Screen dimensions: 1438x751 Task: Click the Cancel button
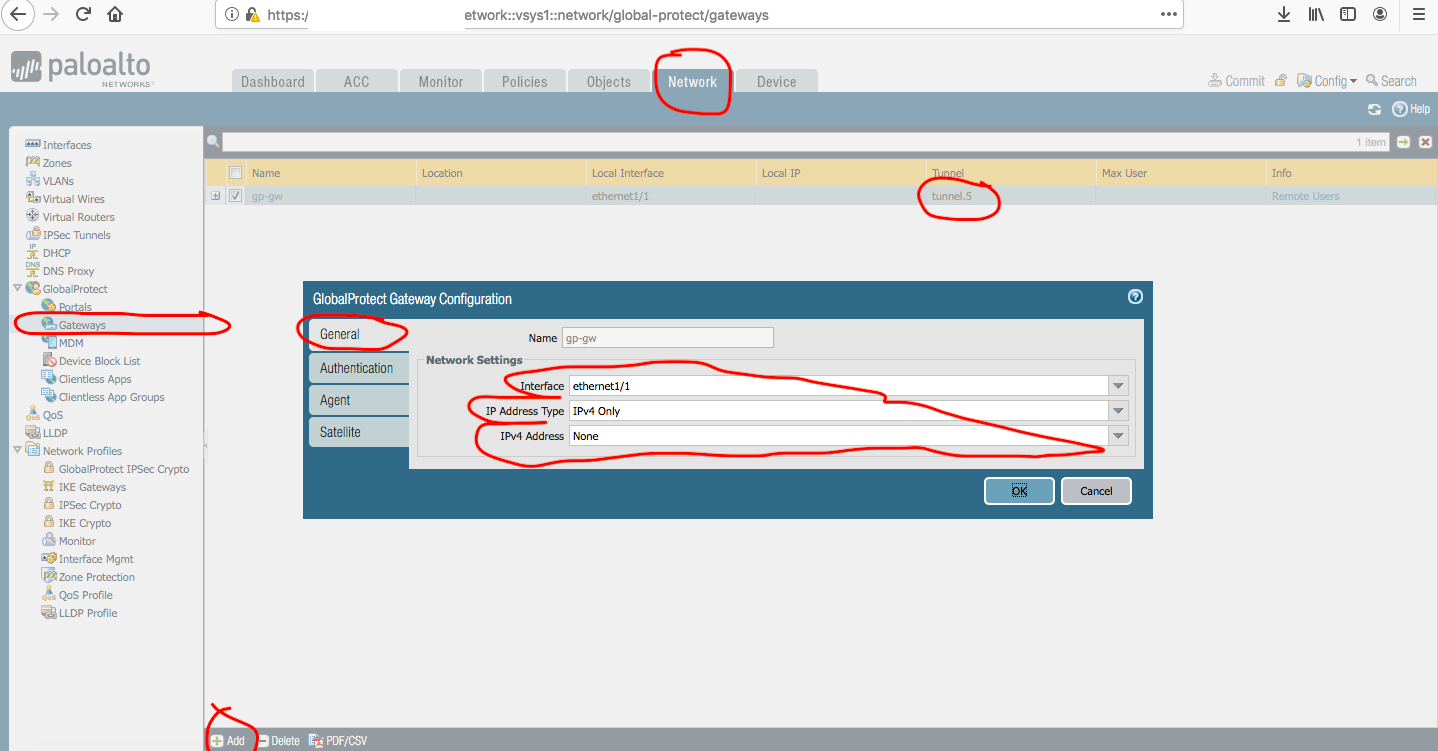point(1096,491)
